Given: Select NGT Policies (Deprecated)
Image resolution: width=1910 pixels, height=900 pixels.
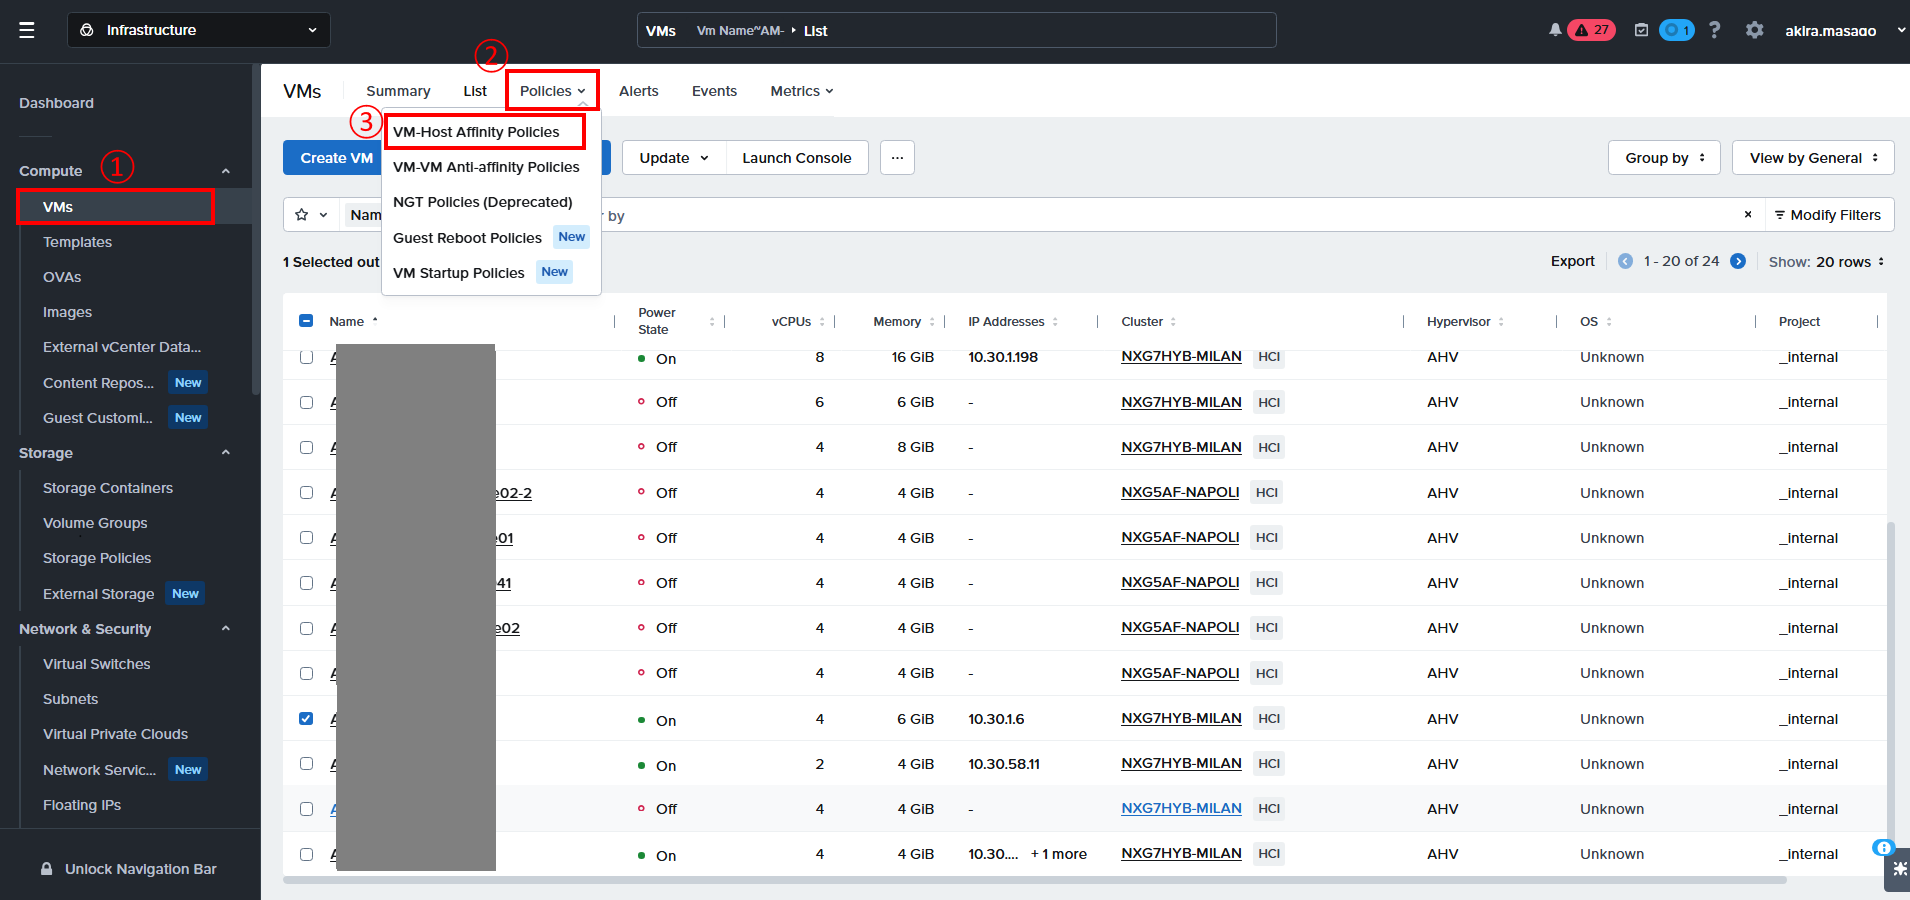Looking at the screenshot, I should point(483,202).
